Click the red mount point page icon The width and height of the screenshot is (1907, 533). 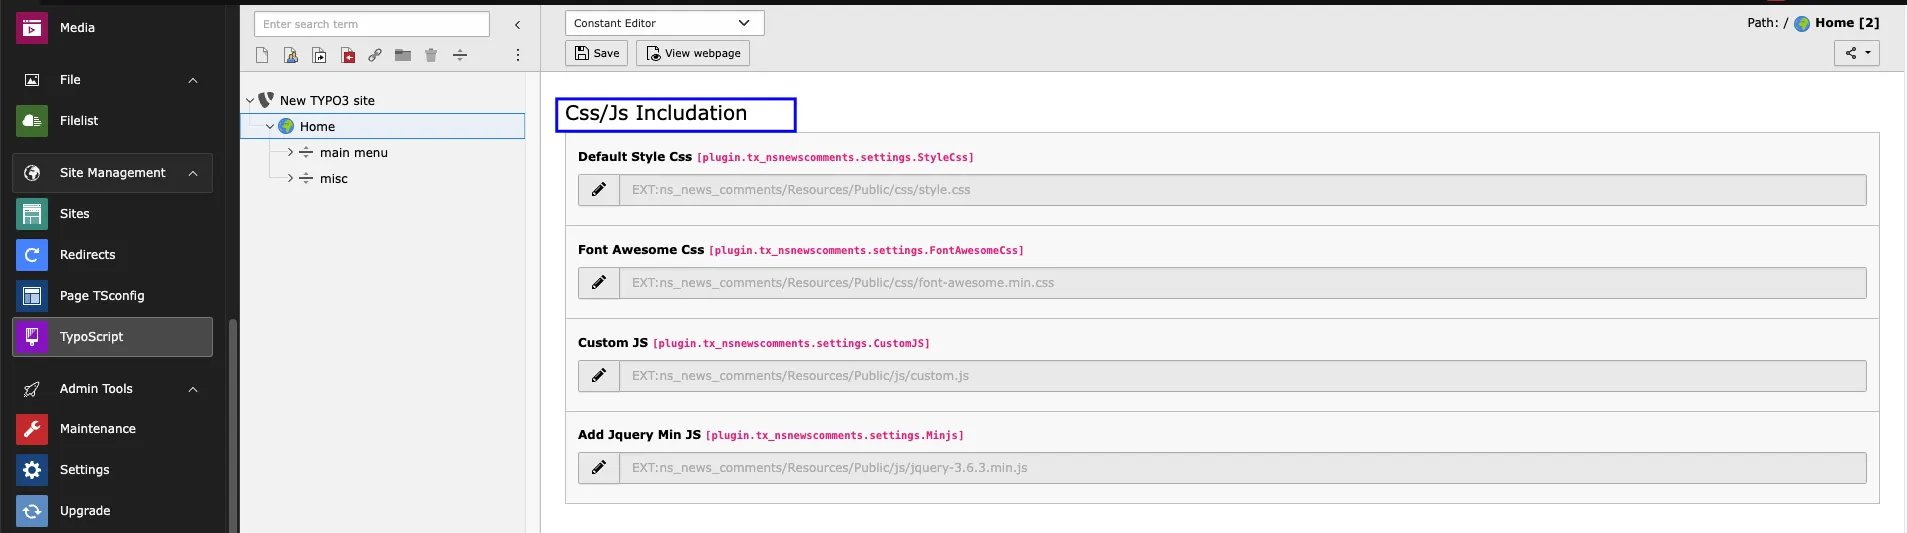(x=348, y=55)
